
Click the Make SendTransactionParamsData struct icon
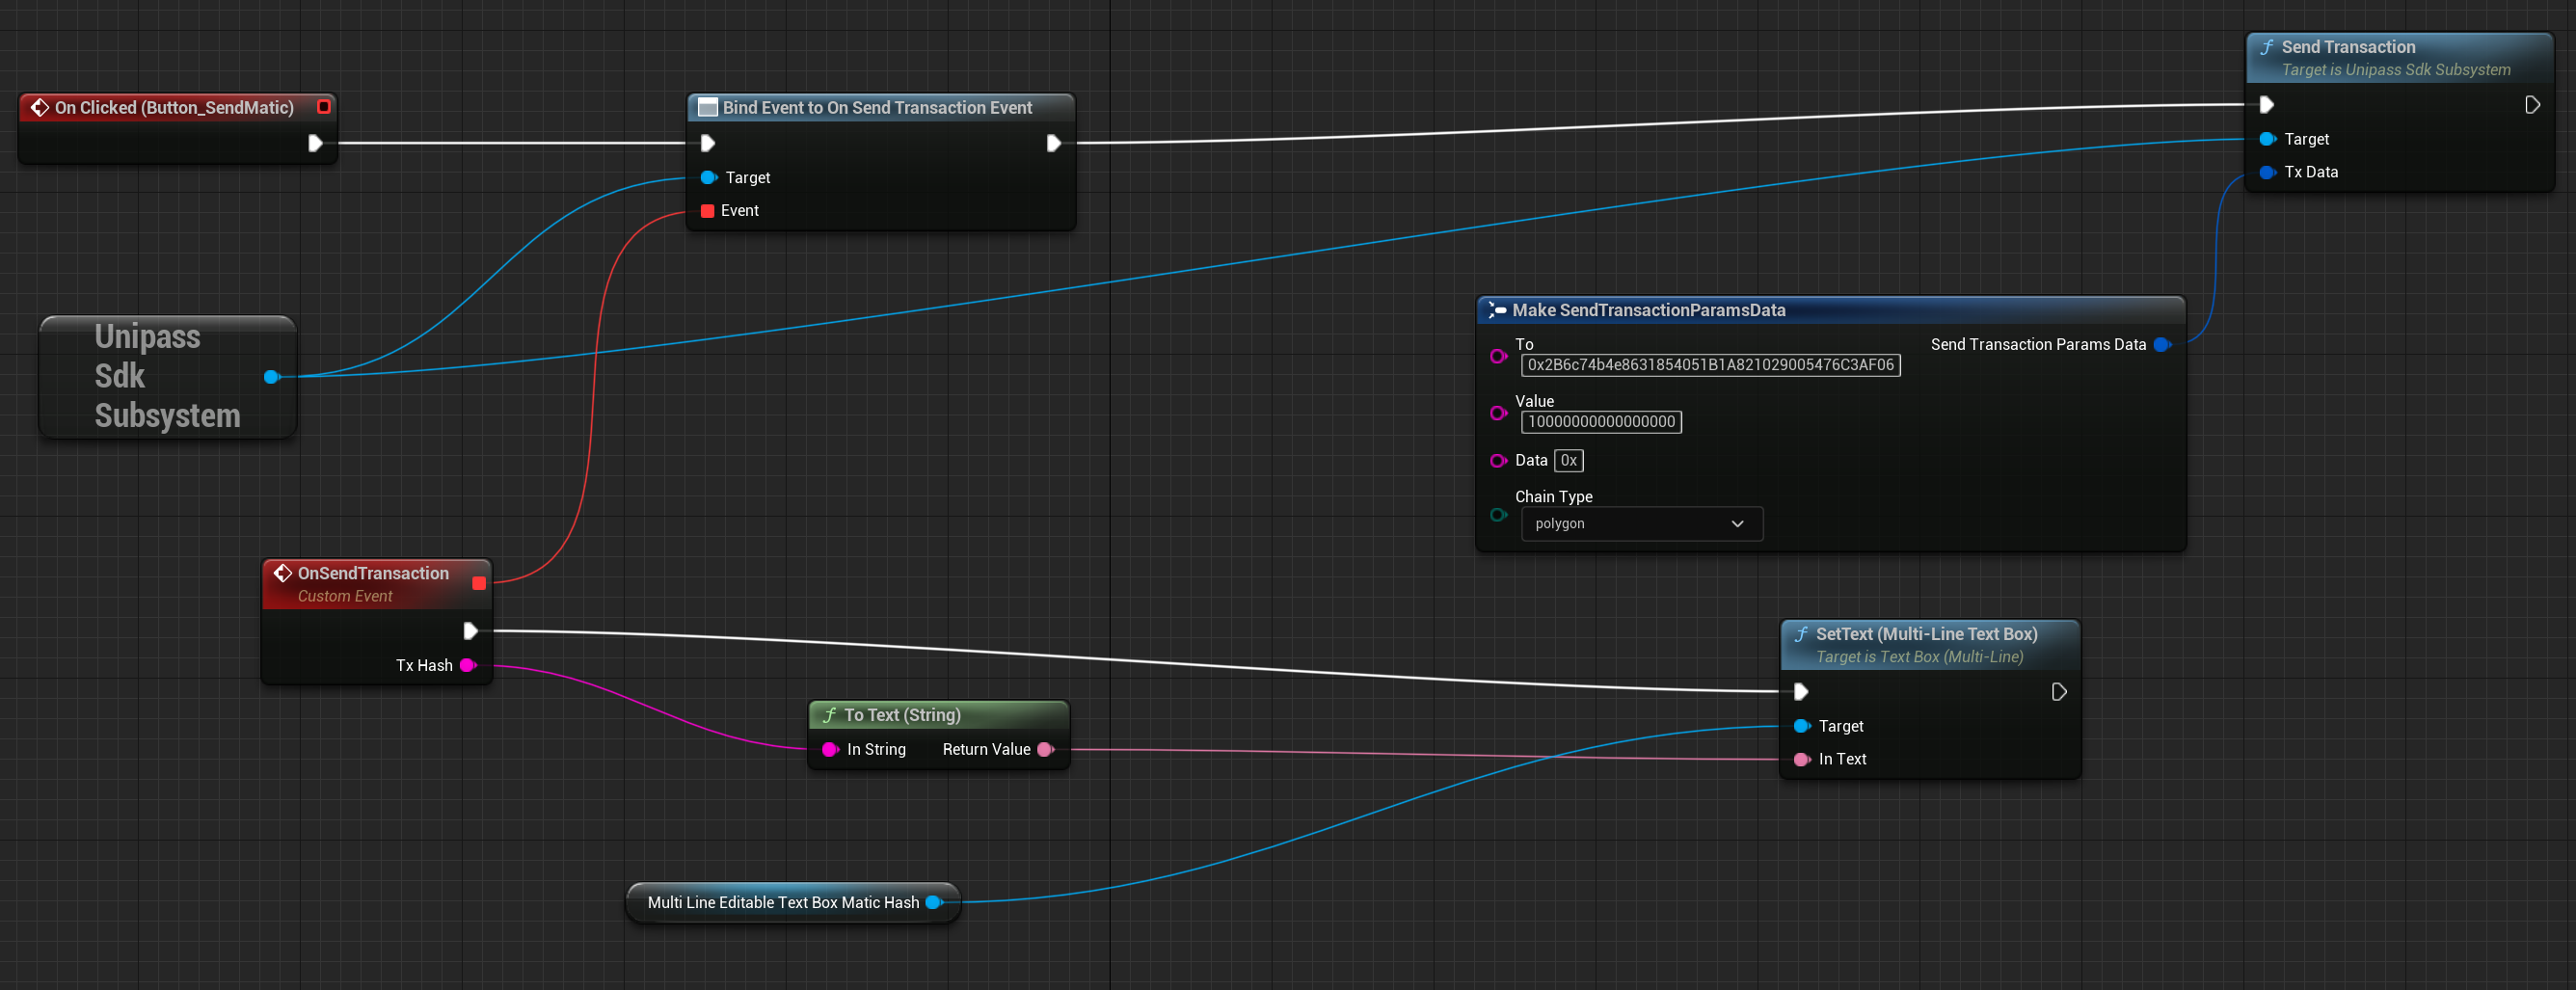1497,310
